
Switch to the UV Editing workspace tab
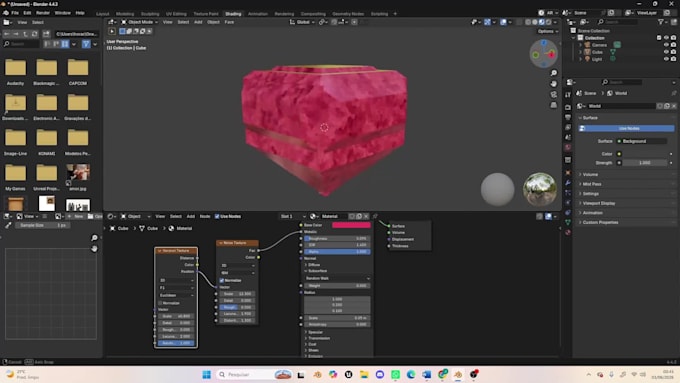pyautogui.click(x=176, y=14)
